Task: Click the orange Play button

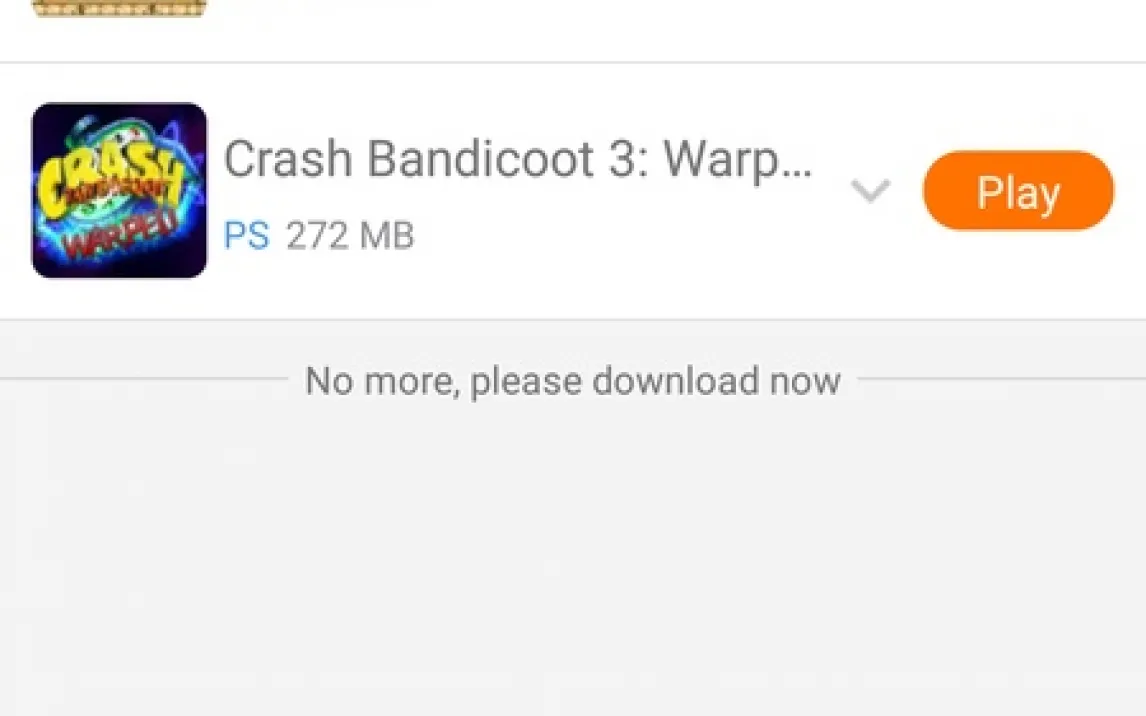Action: point(1018,191)
